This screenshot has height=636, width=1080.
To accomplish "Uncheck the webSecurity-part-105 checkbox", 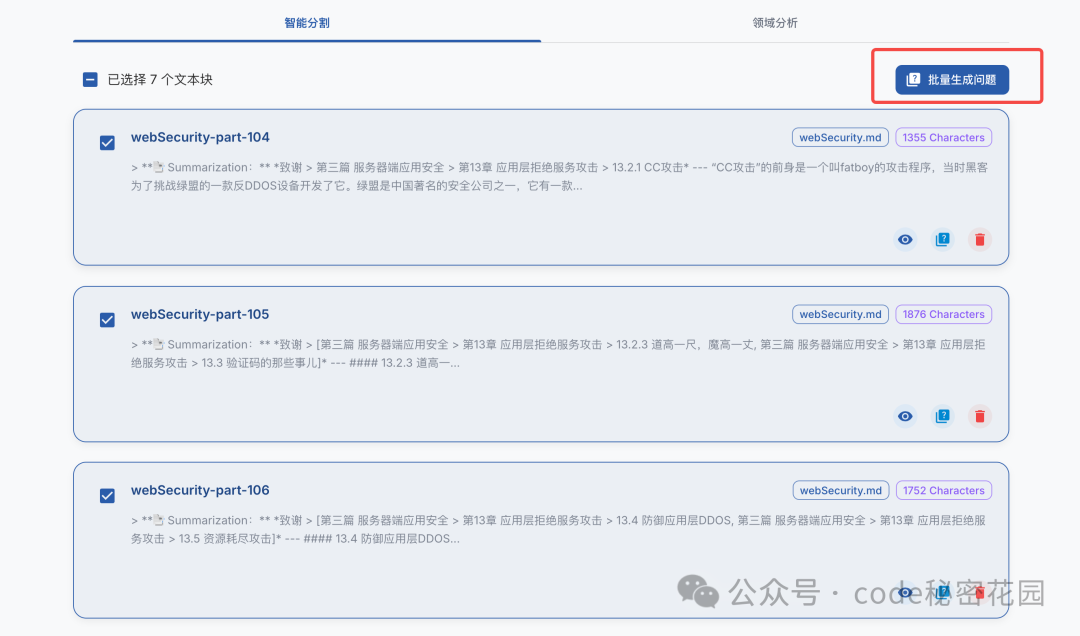I will (x=107, y=320).
